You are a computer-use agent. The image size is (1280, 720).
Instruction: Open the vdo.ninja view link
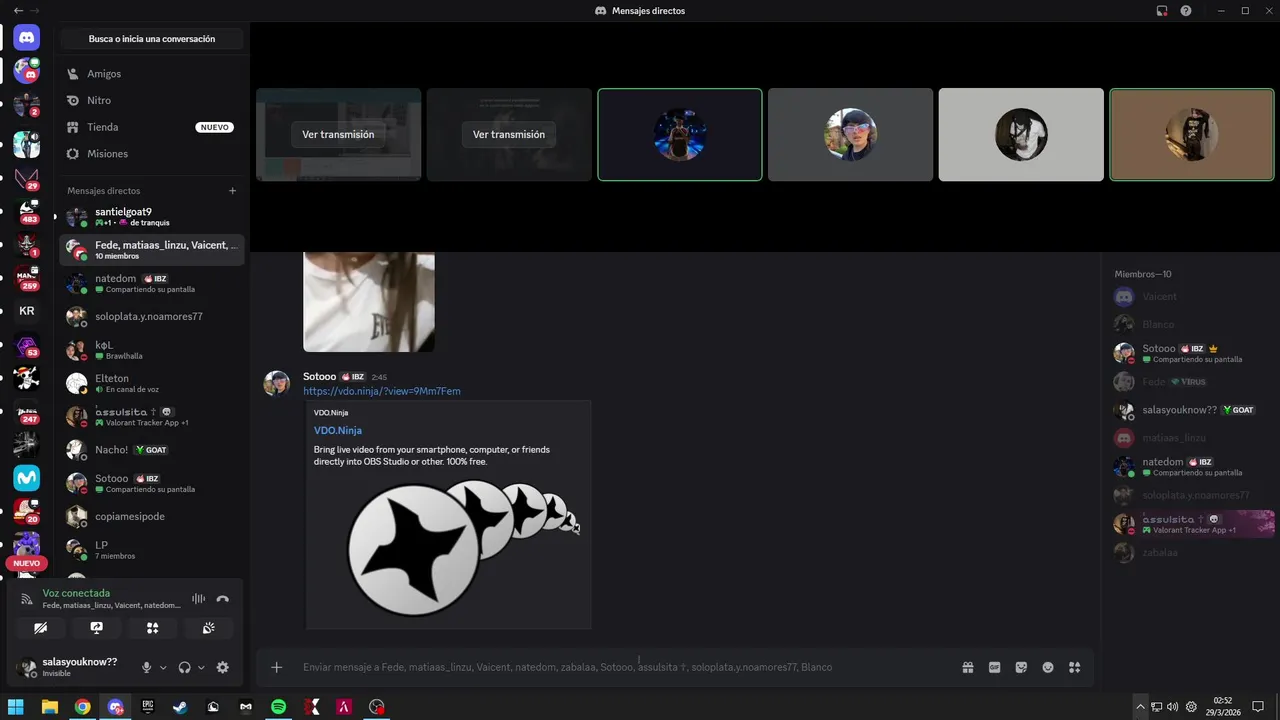tap(382, 391)
